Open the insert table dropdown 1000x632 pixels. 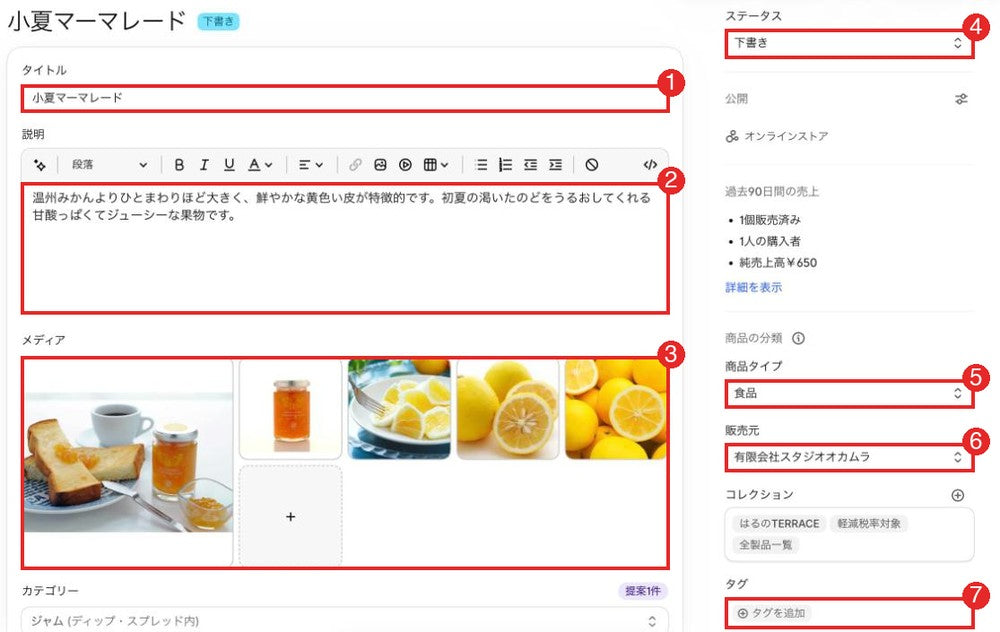click(x=436, y=165)
